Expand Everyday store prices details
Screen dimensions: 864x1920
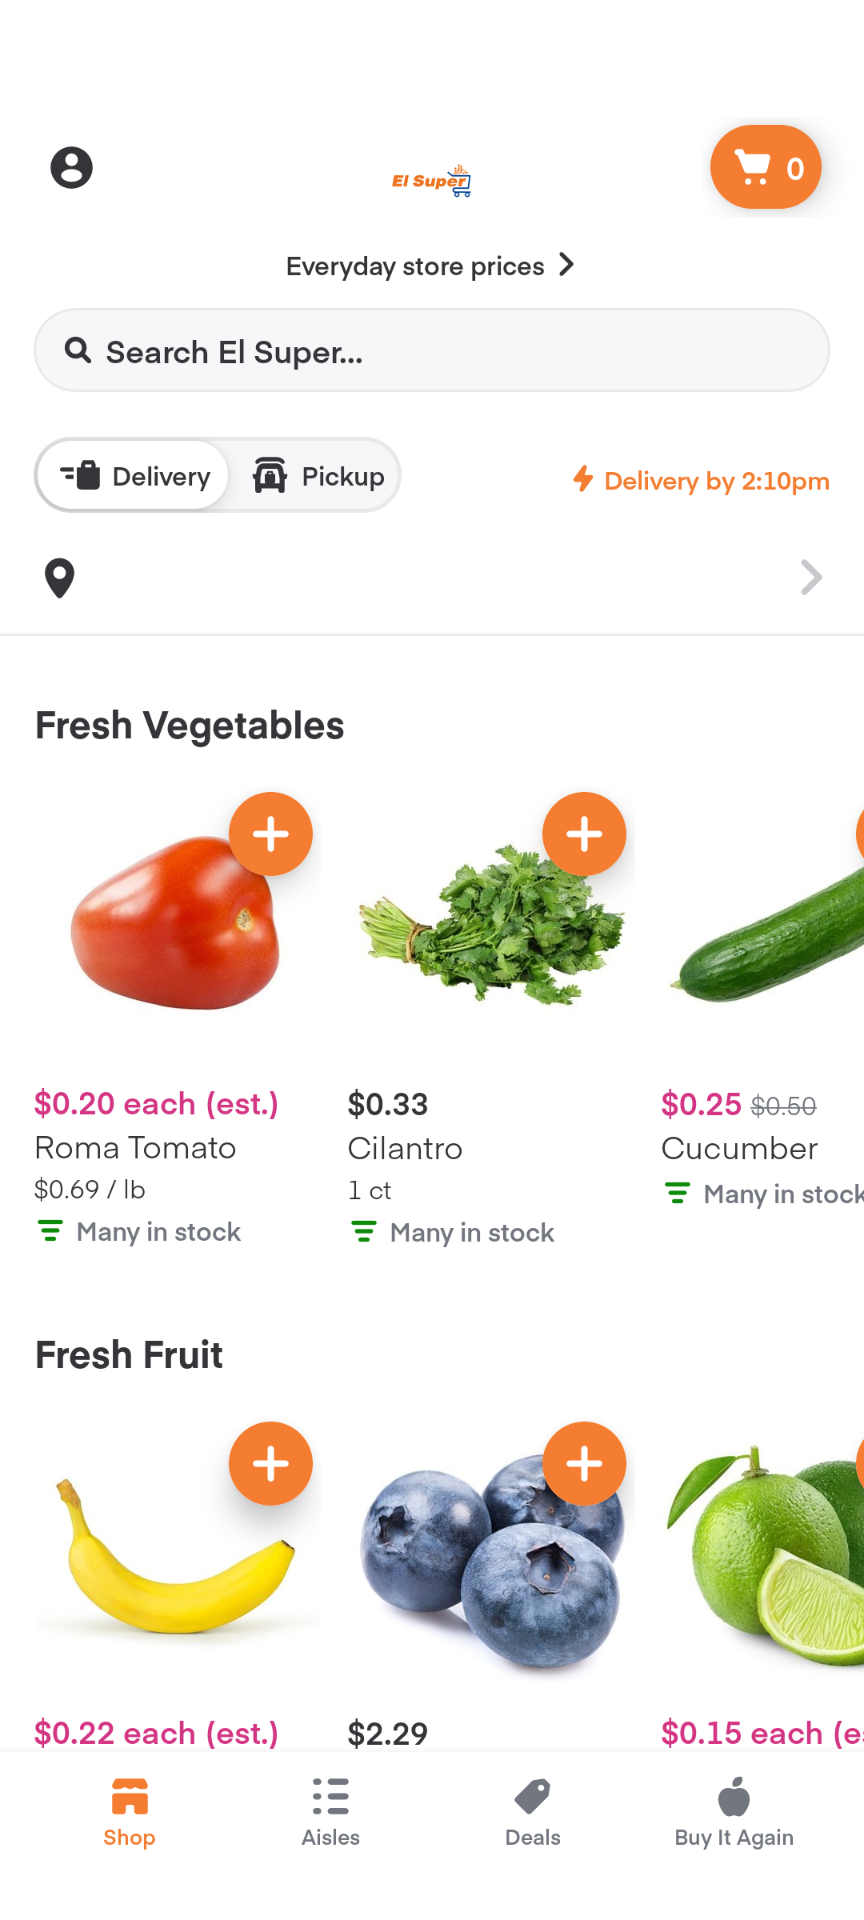click(430, 266)
